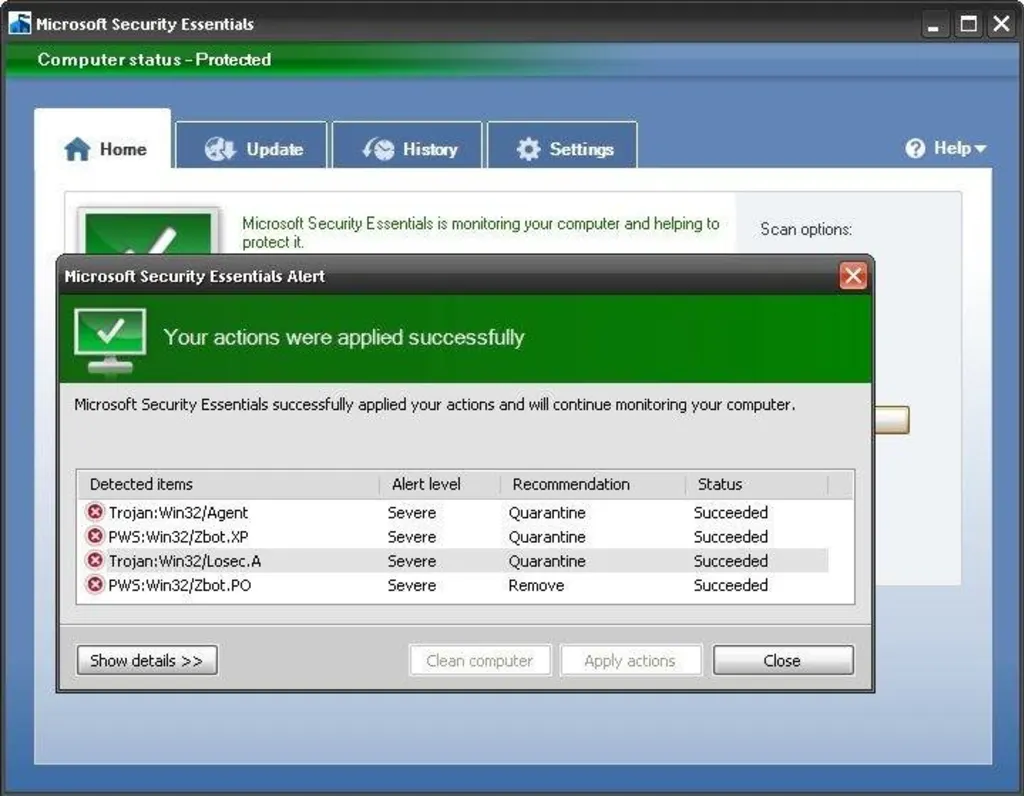Maximize the Microsoft Security Essentials window
This screenshot has width=1024, height=796.
point(968,25)
